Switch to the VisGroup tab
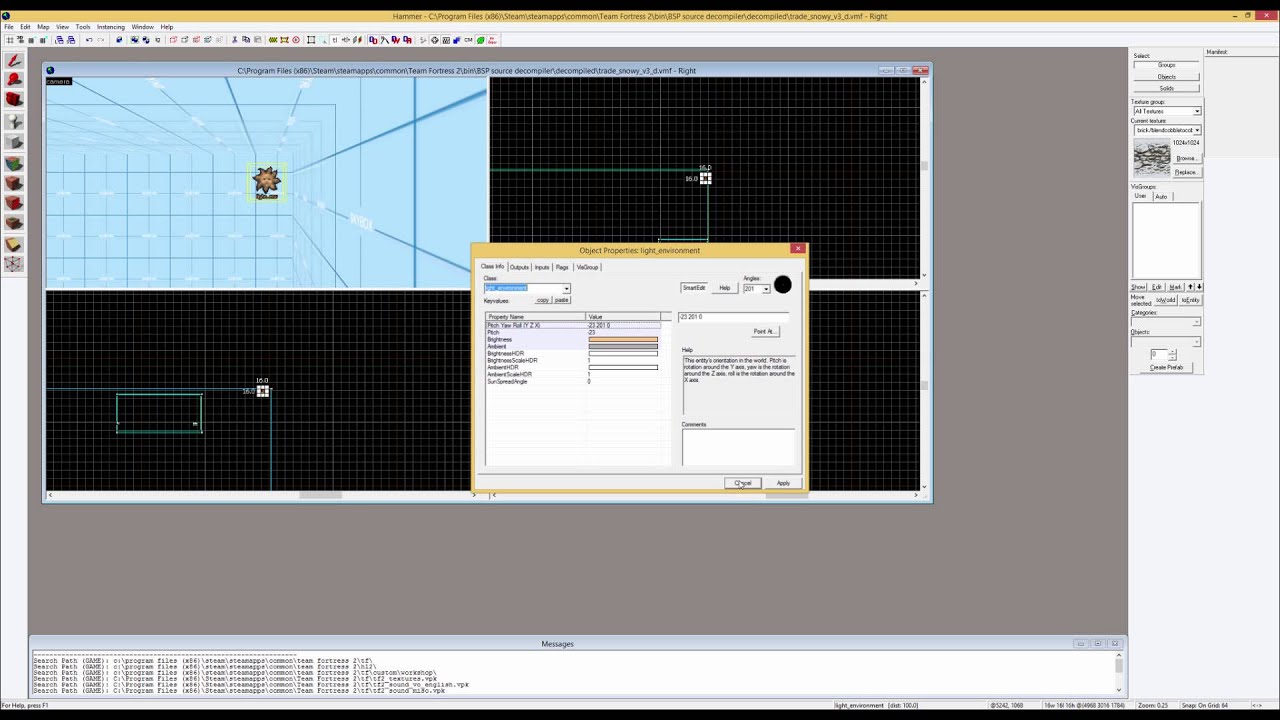Image resolution: width=1280 pixels, height=720 pixels. pos(587,267)
